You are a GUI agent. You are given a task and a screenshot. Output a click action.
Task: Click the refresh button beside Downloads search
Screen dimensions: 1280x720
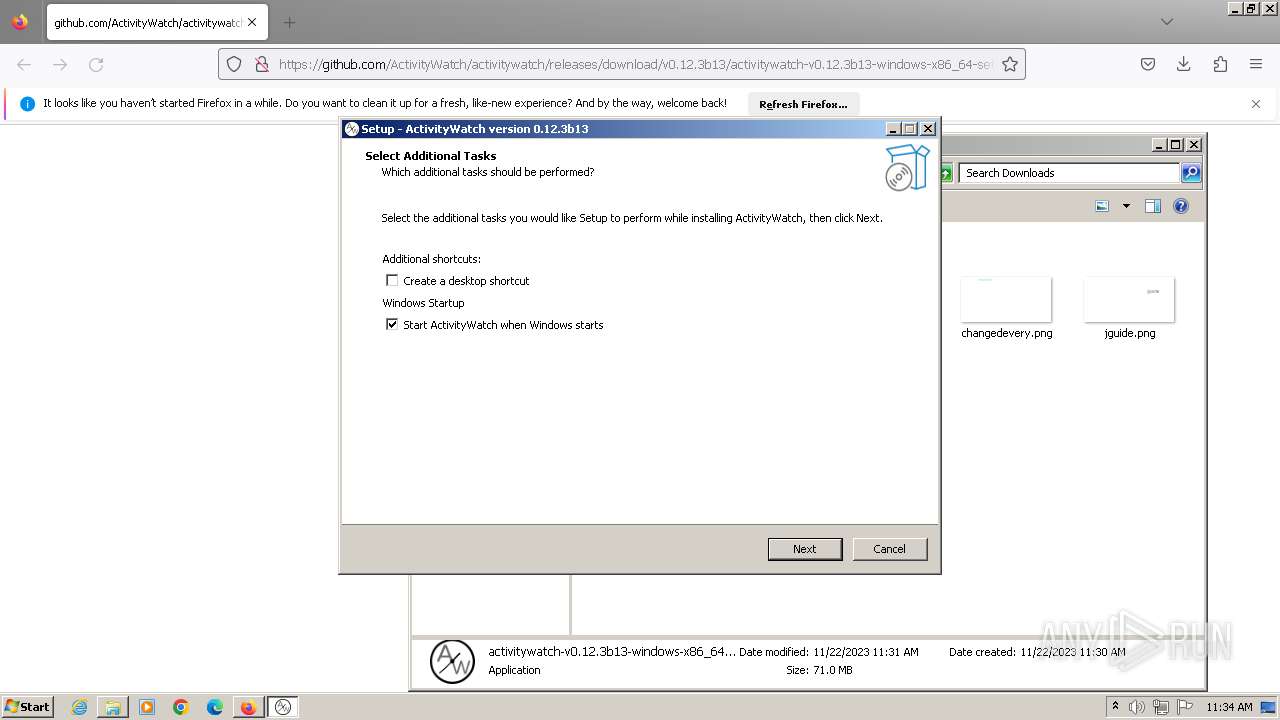[x=945, y=173]
